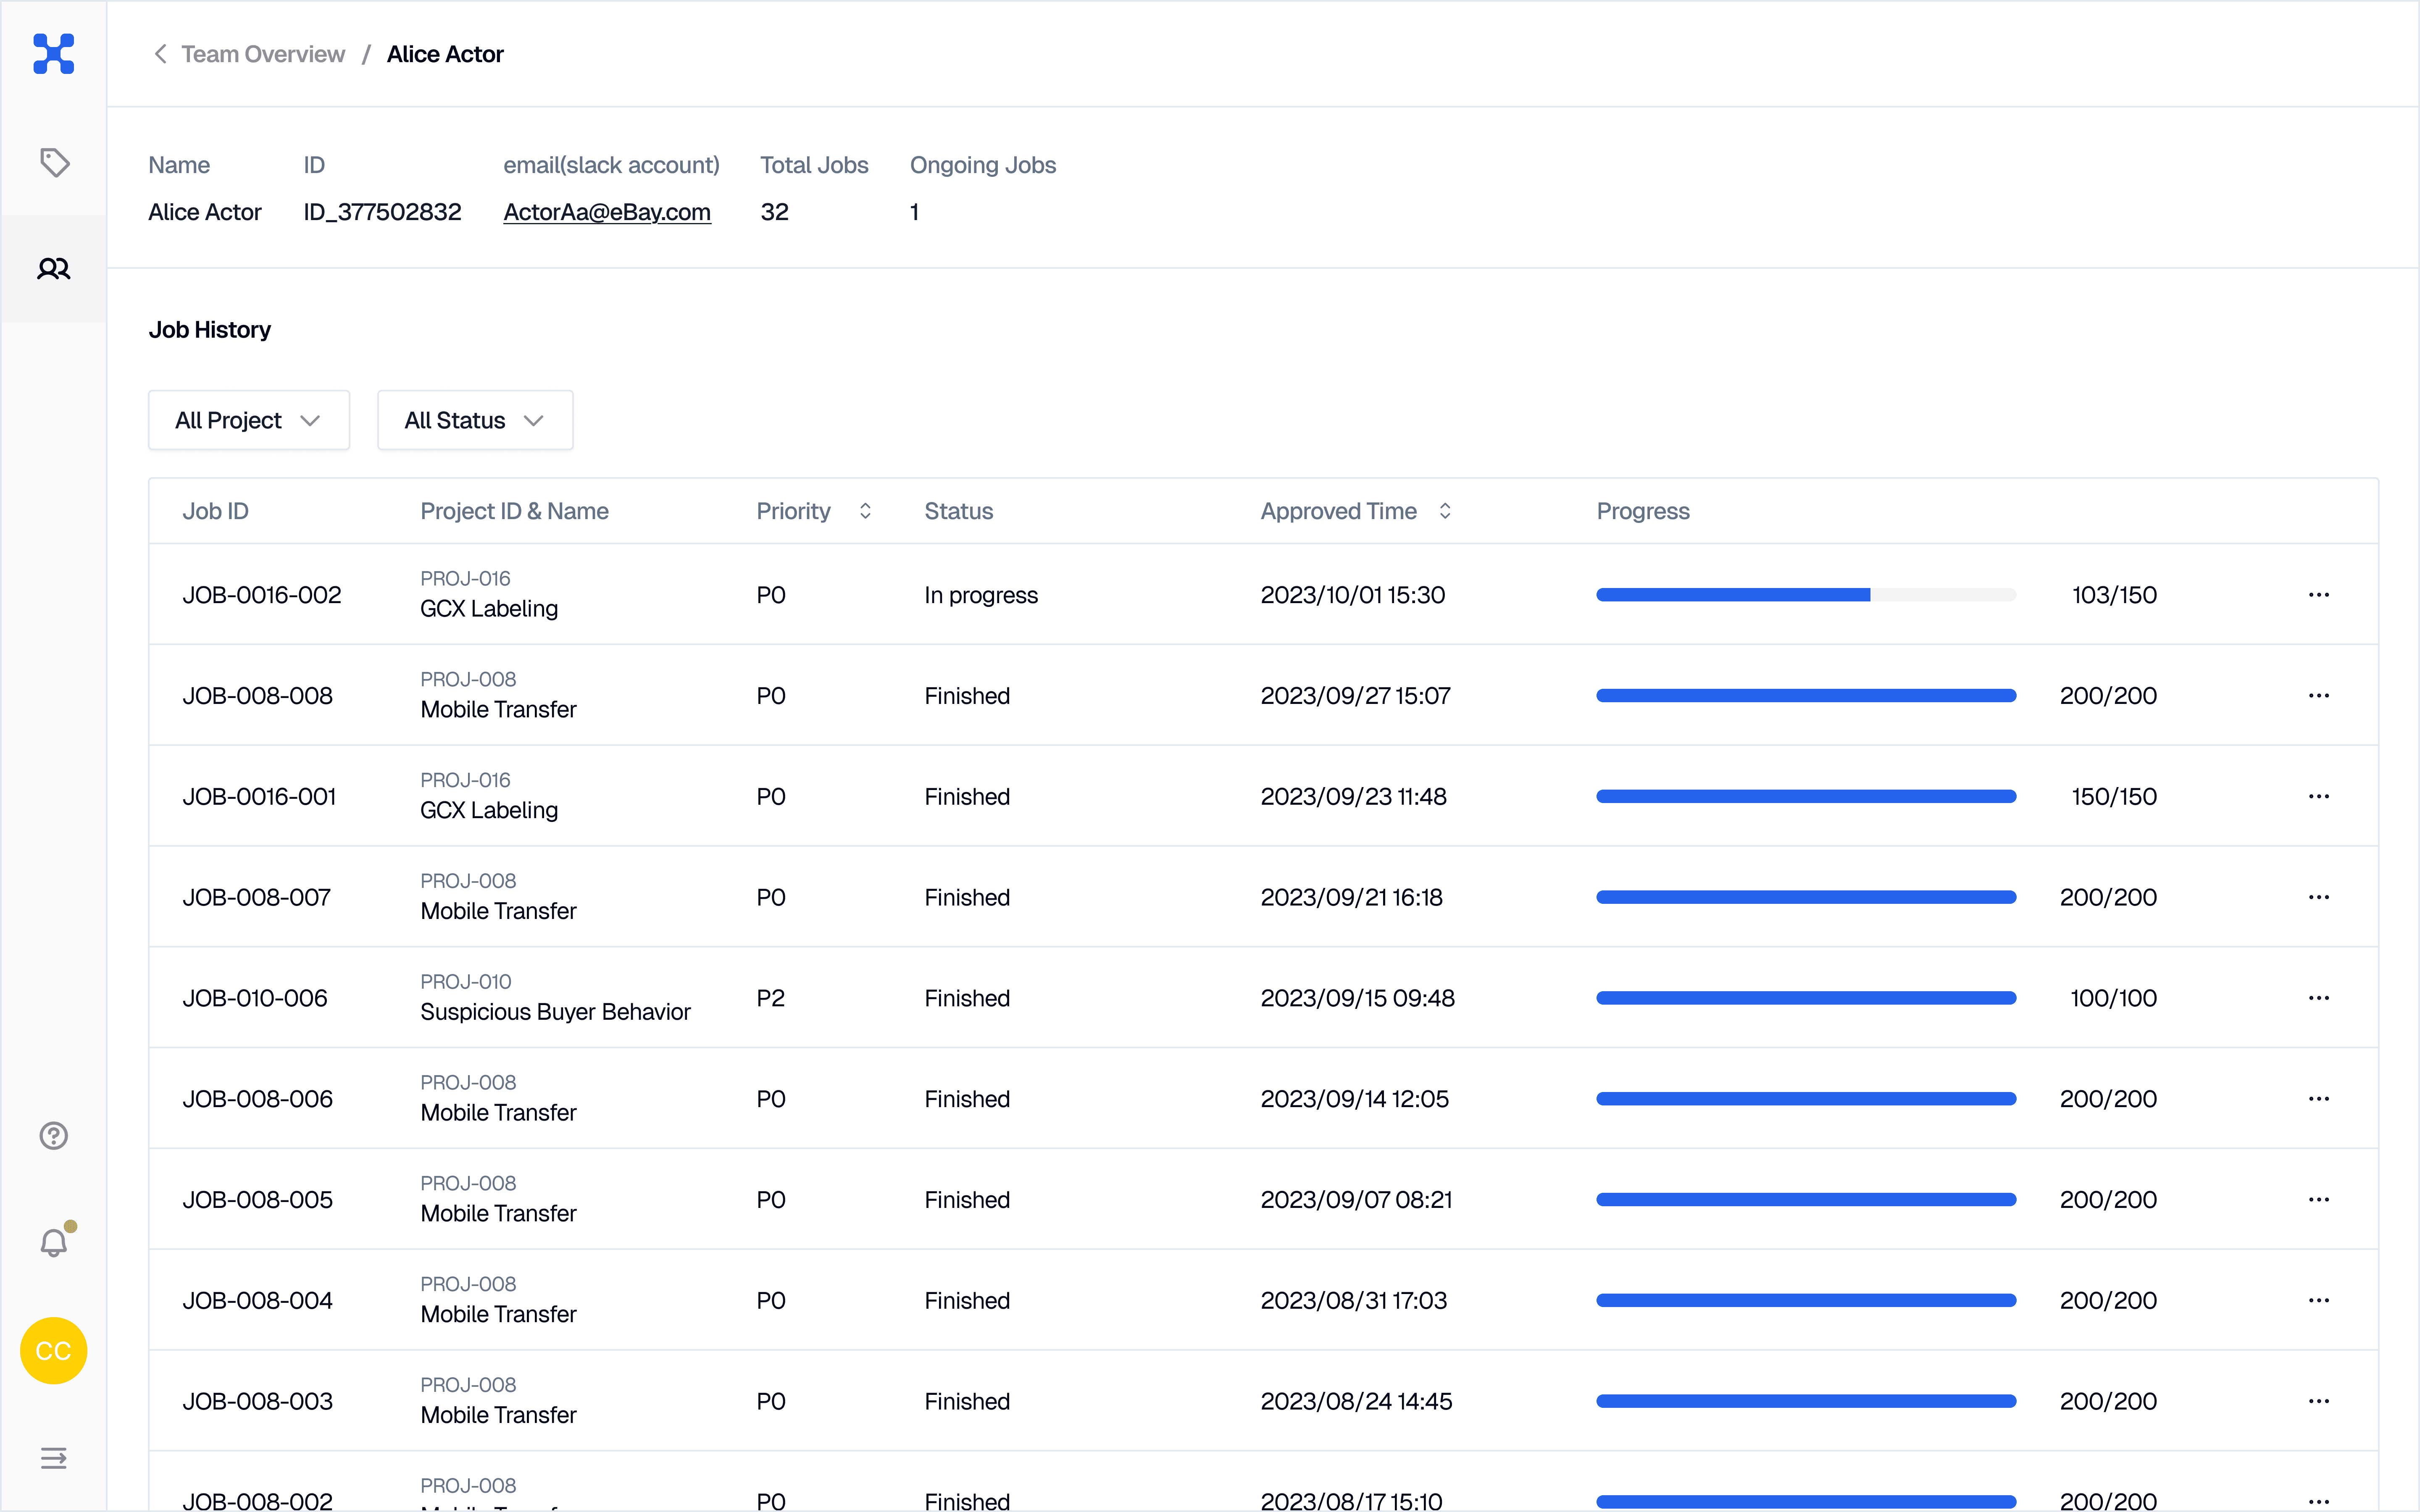Viewport: 2420px width, 1512px height.
Task: Select the team members sidebar icon
Action: click(54, 268)
